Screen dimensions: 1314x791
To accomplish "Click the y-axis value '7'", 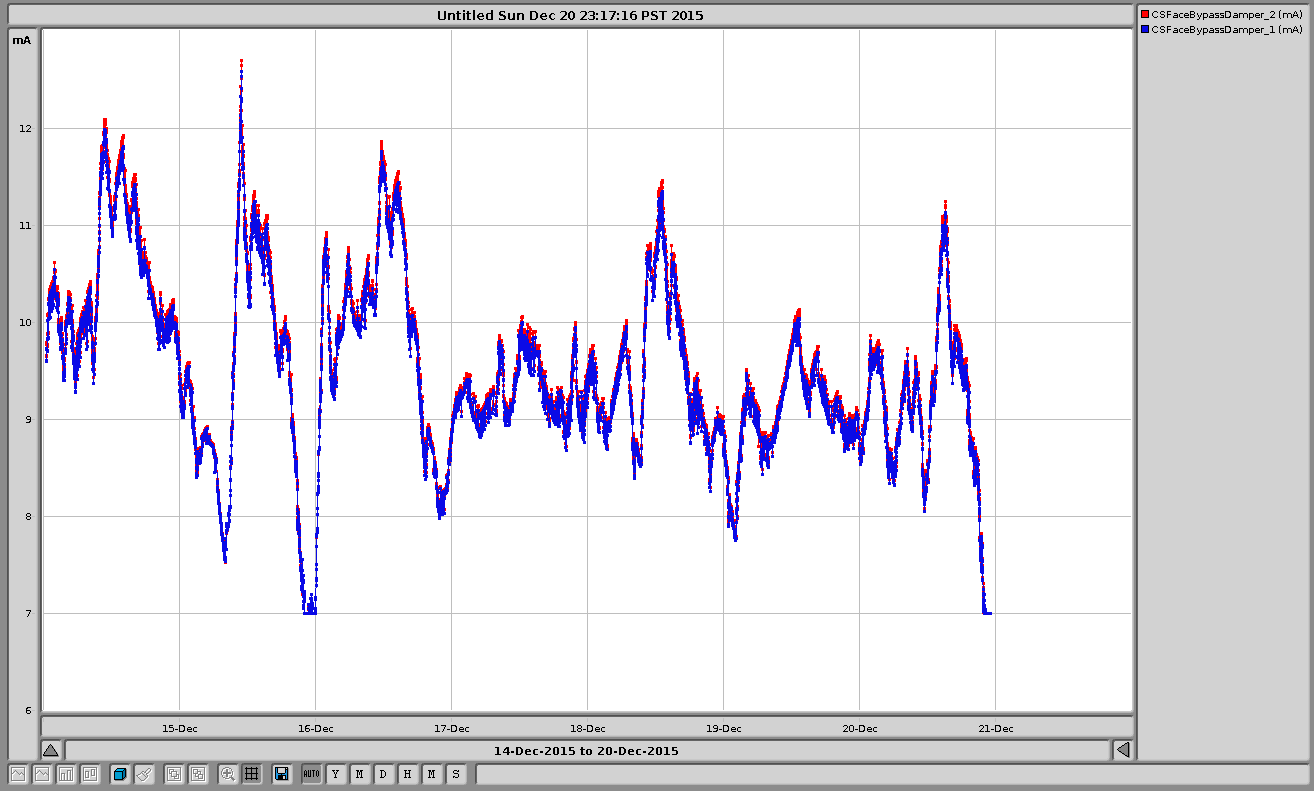I will (27, 613).
